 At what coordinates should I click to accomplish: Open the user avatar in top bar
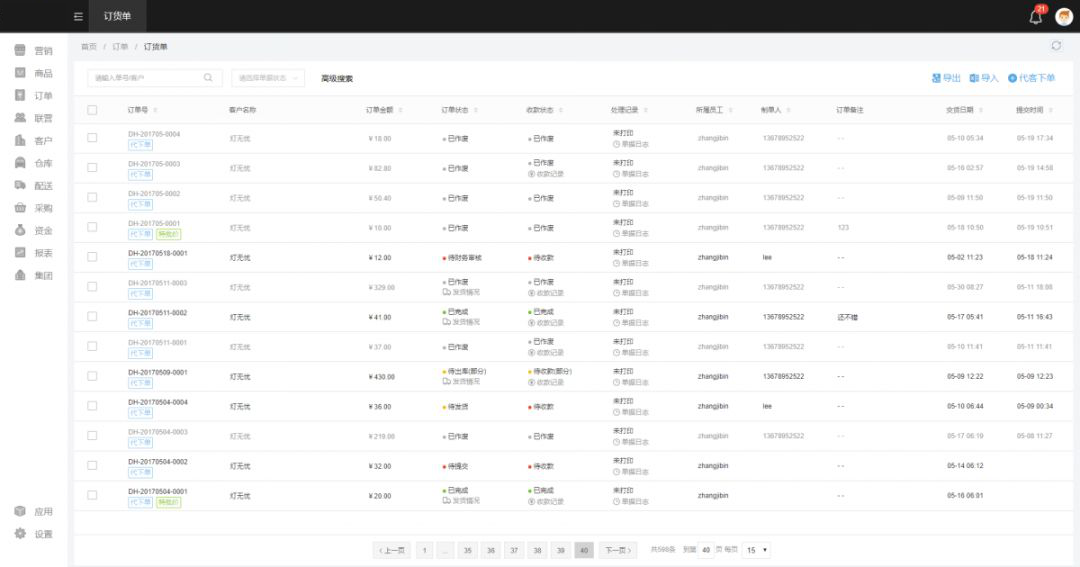click(1064, 16)
